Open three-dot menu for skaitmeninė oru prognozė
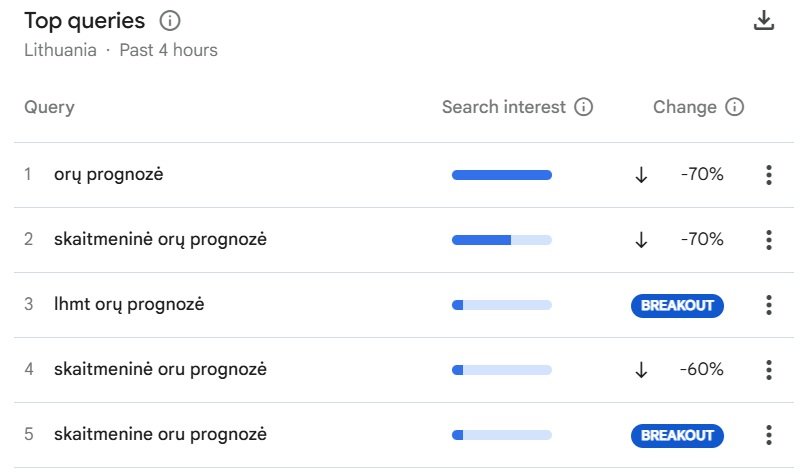The width and height of the screenshot is (812, 474). 769,370
